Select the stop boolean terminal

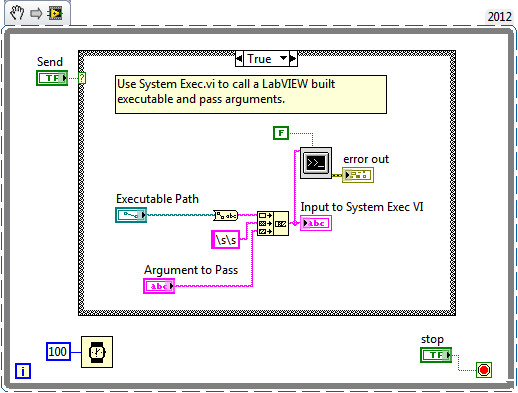coord(436,355)
